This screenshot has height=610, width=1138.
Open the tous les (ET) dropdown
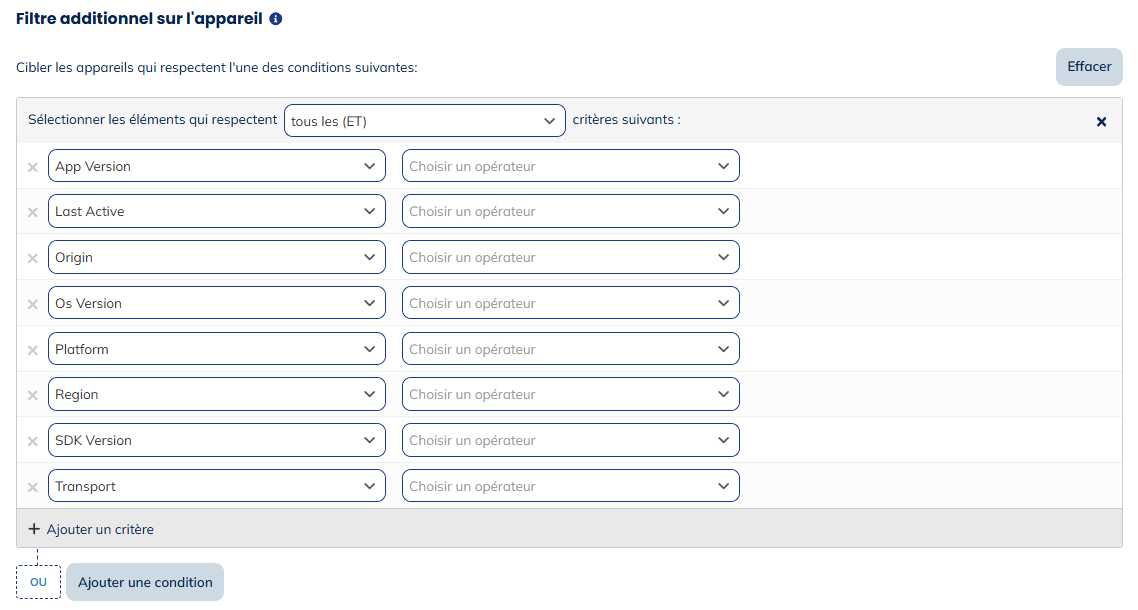424,120
